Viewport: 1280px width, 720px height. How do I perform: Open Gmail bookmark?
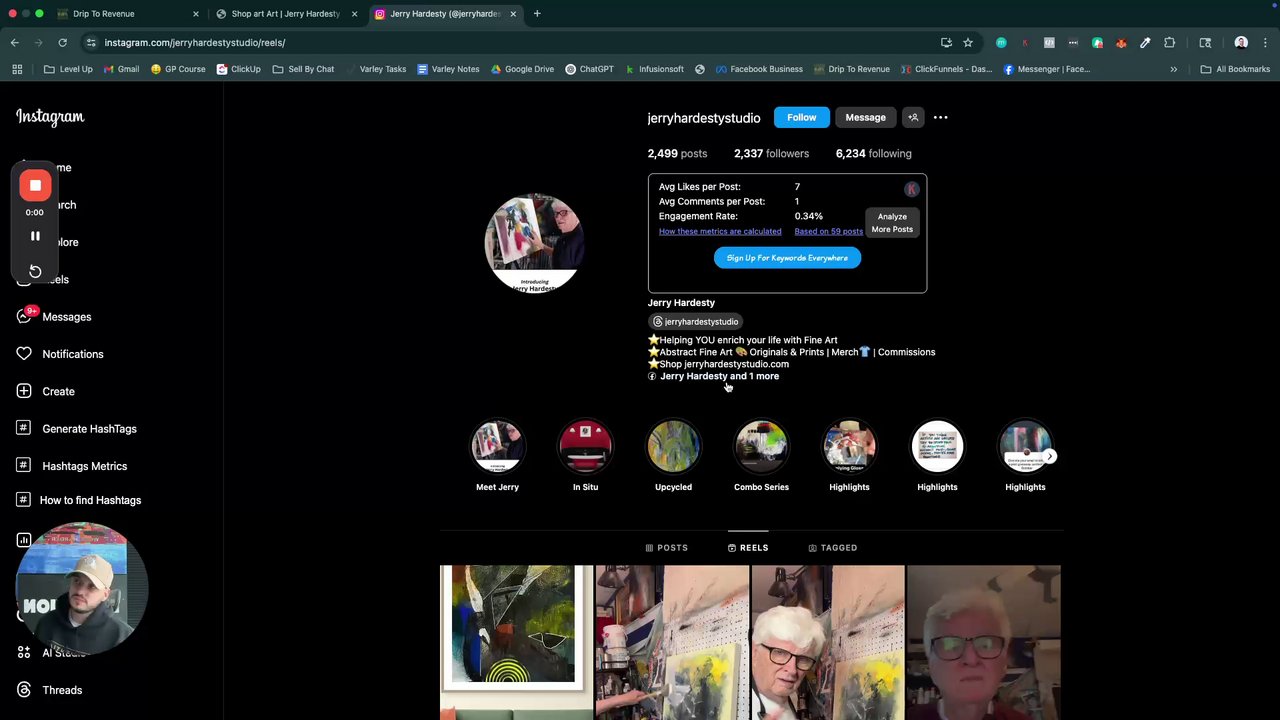coord(121,69)
